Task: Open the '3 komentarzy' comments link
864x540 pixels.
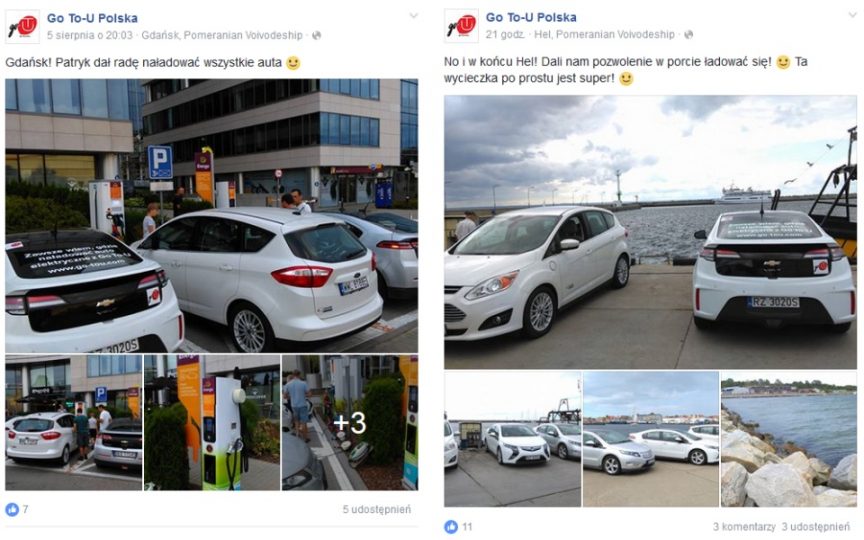Action: pyautogui.click(x=744, y=527)
